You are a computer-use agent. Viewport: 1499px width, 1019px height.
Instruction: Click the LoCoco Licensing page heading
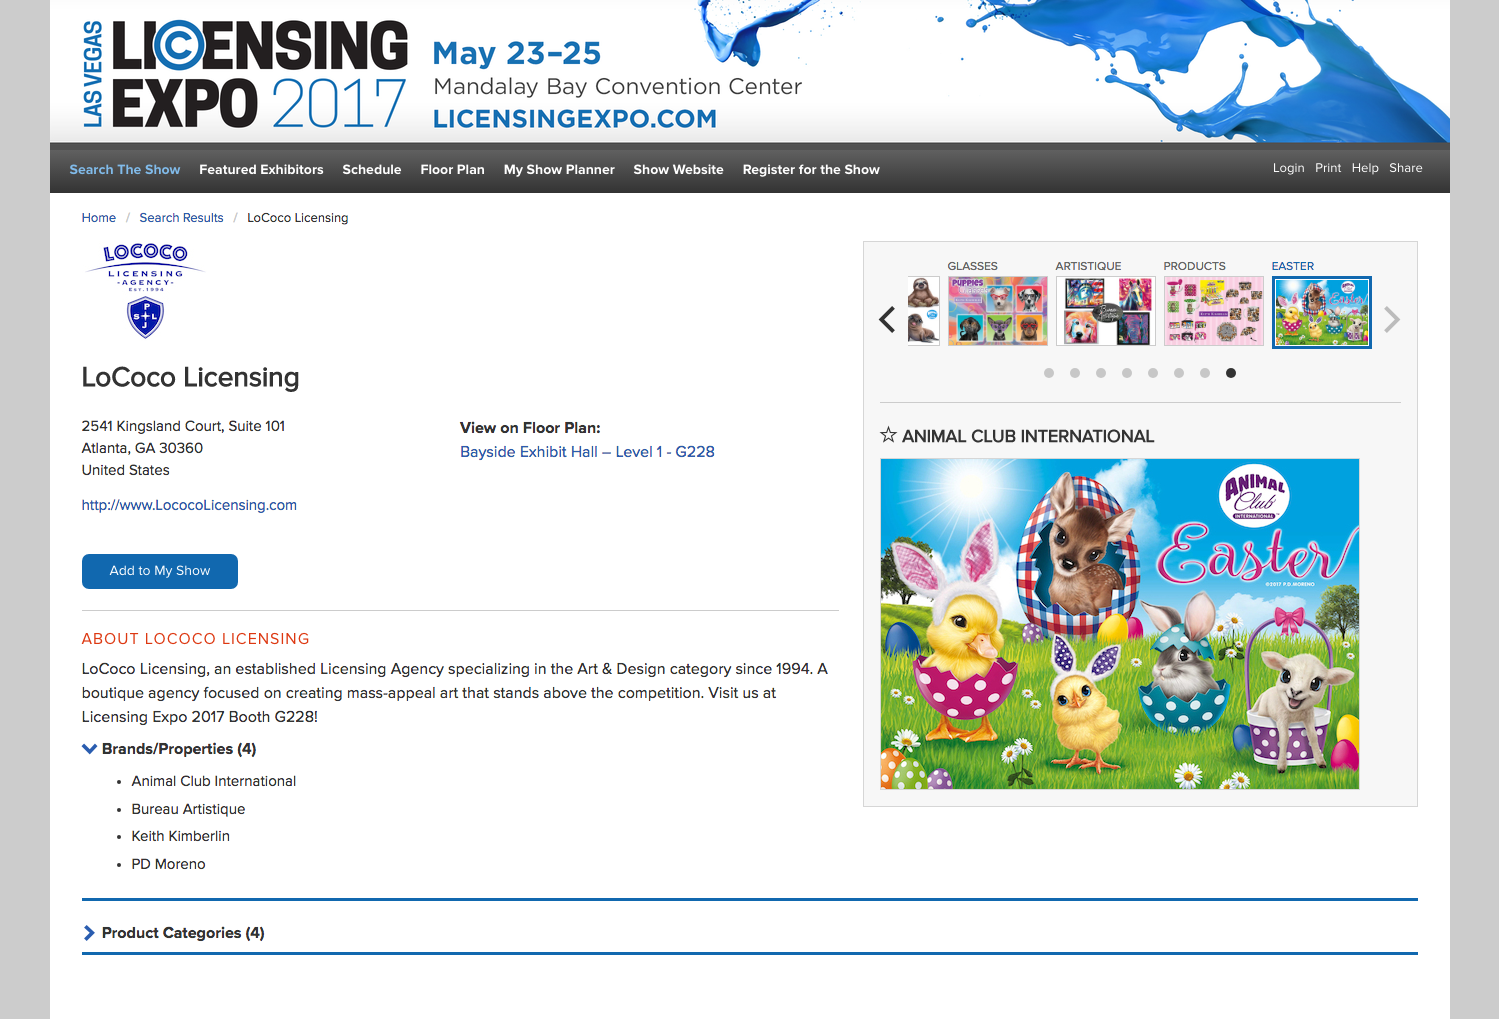pyautogui.click(x=191, y=377)
